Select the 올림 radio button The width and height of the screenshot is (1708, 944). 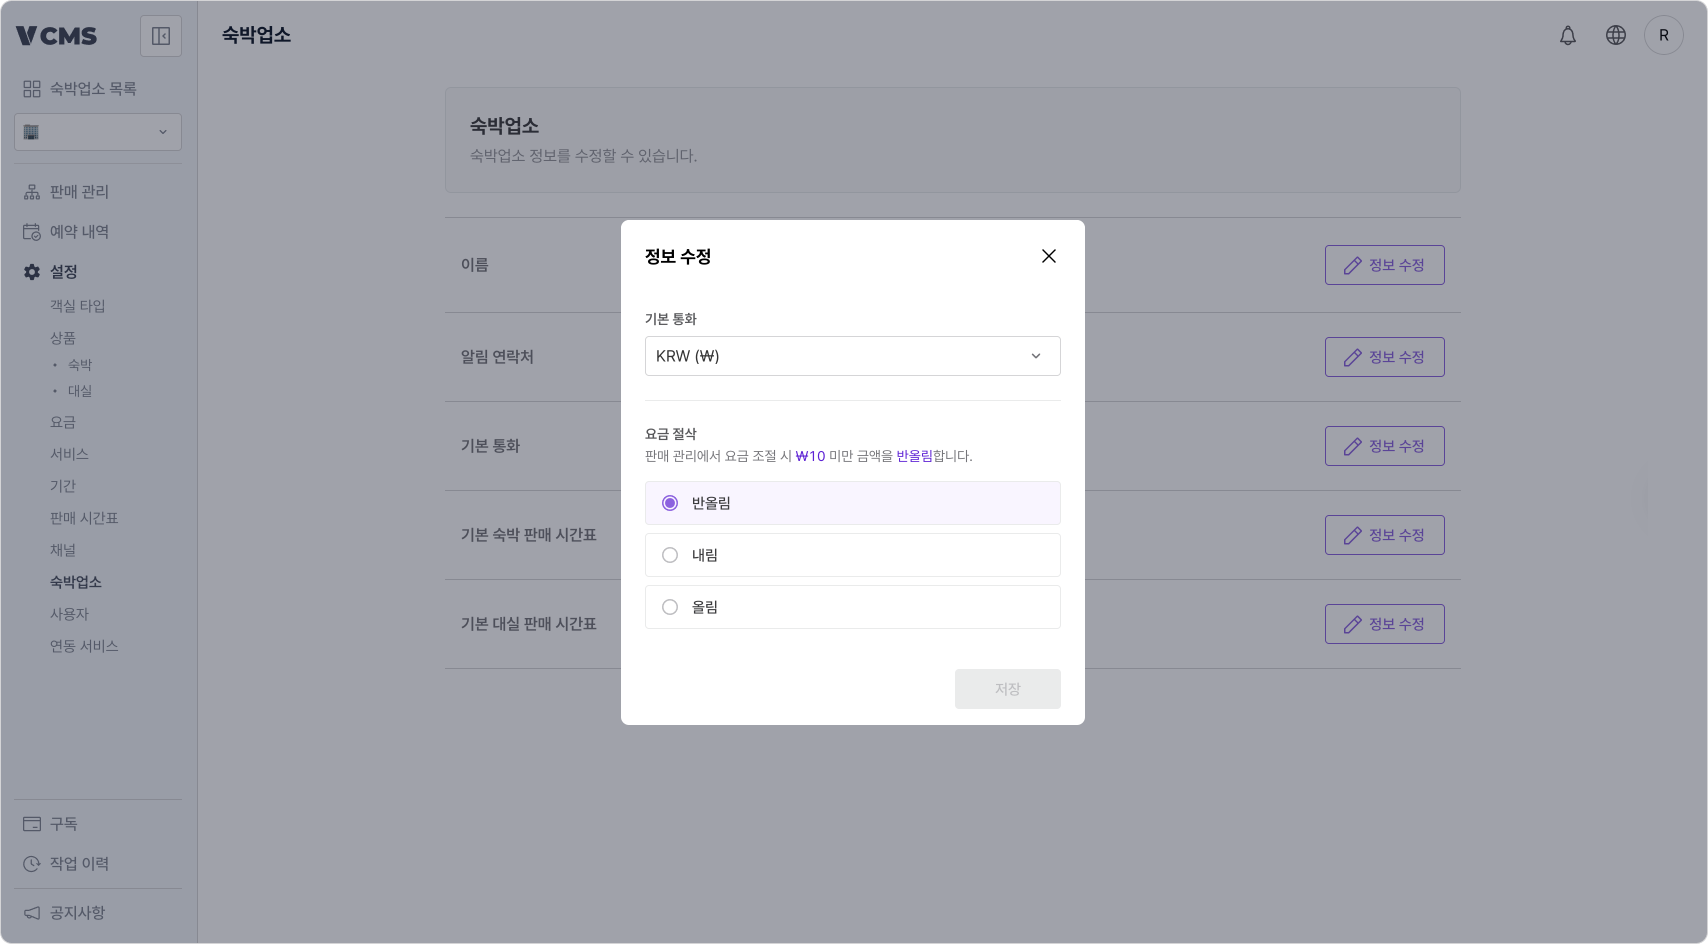click(x=670, y=606)
